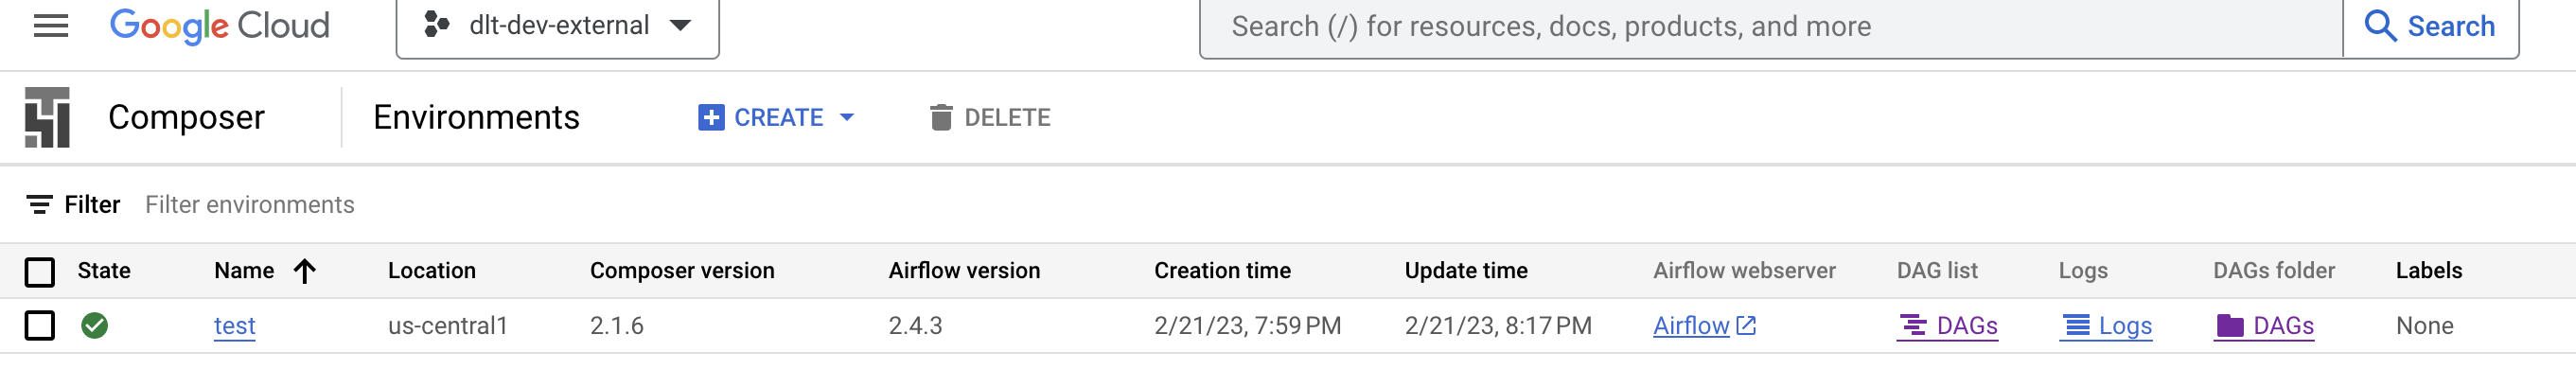Open the test environment link

235,325
